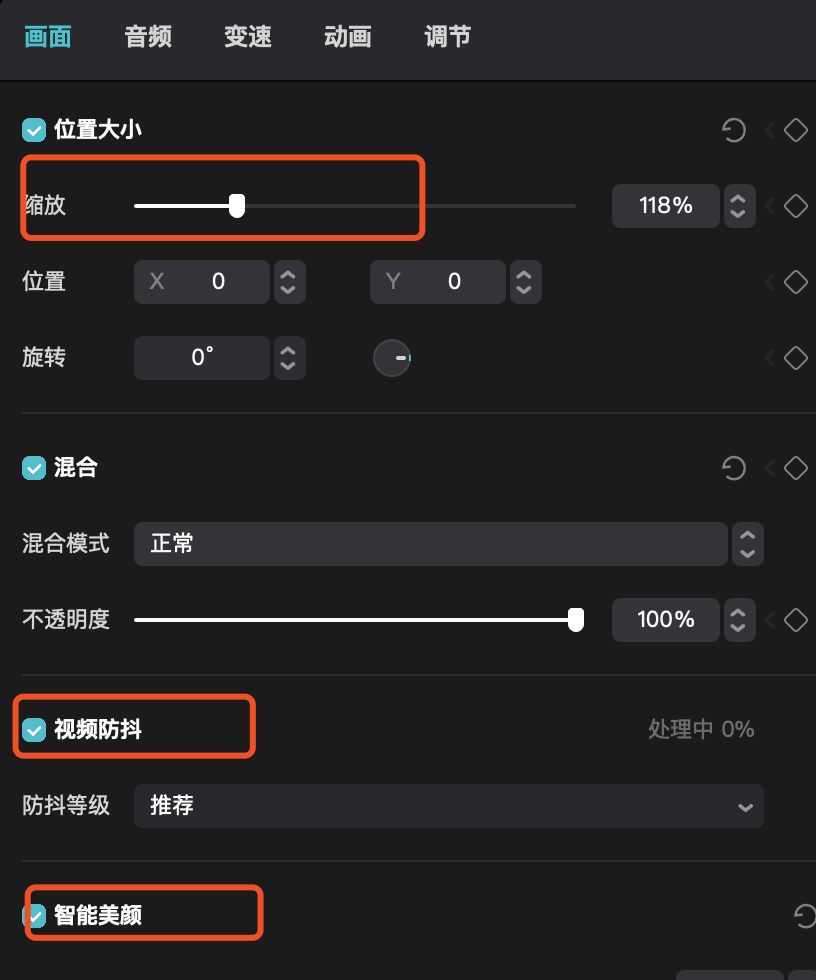Open the 变速 speed tab
816x980 pixels.
point(248,38)
